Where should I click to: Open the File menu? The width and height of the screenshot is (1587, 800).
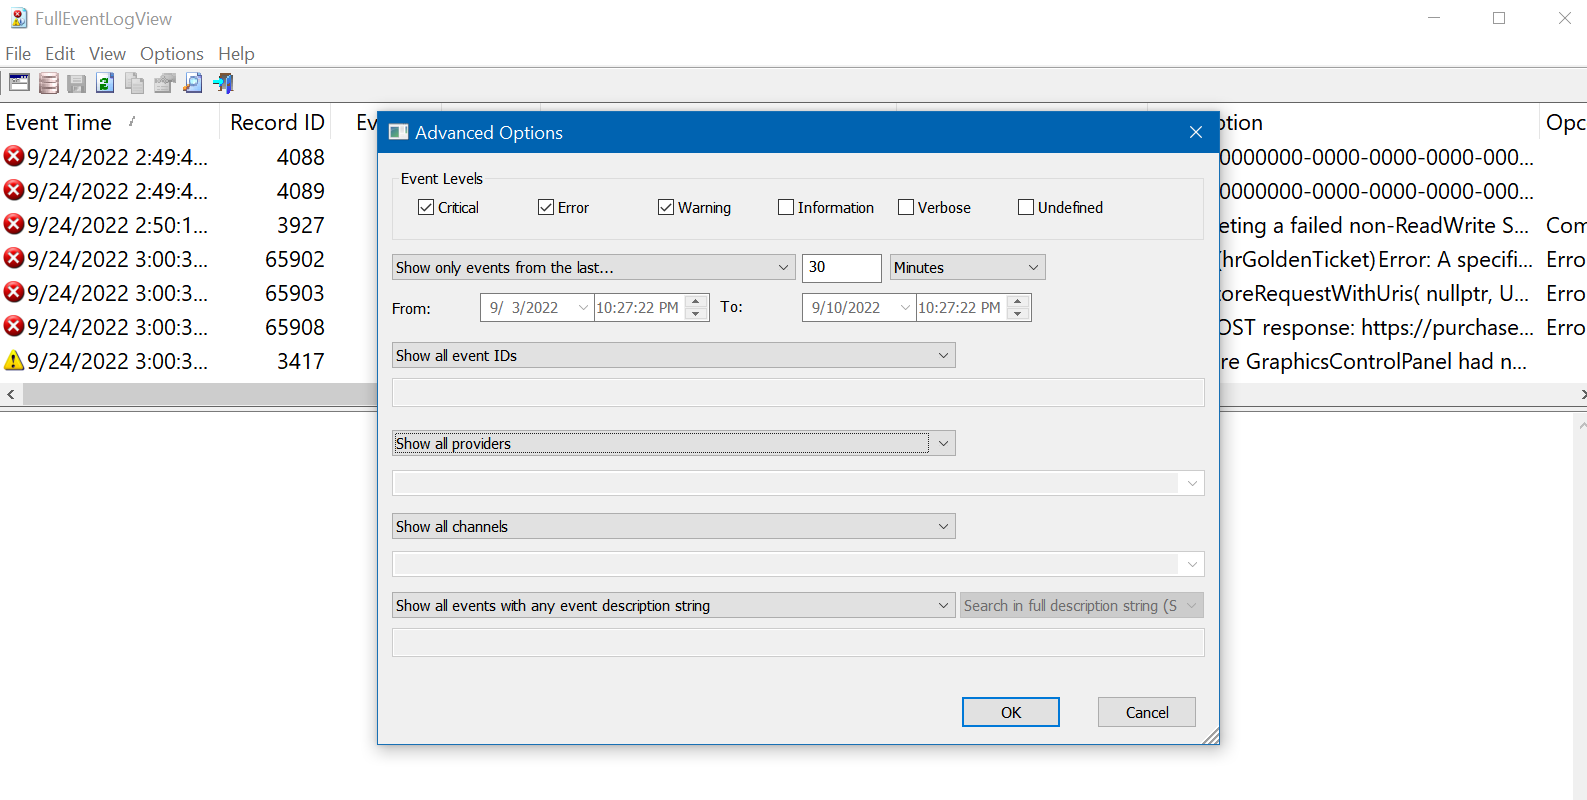click(18, 53)
